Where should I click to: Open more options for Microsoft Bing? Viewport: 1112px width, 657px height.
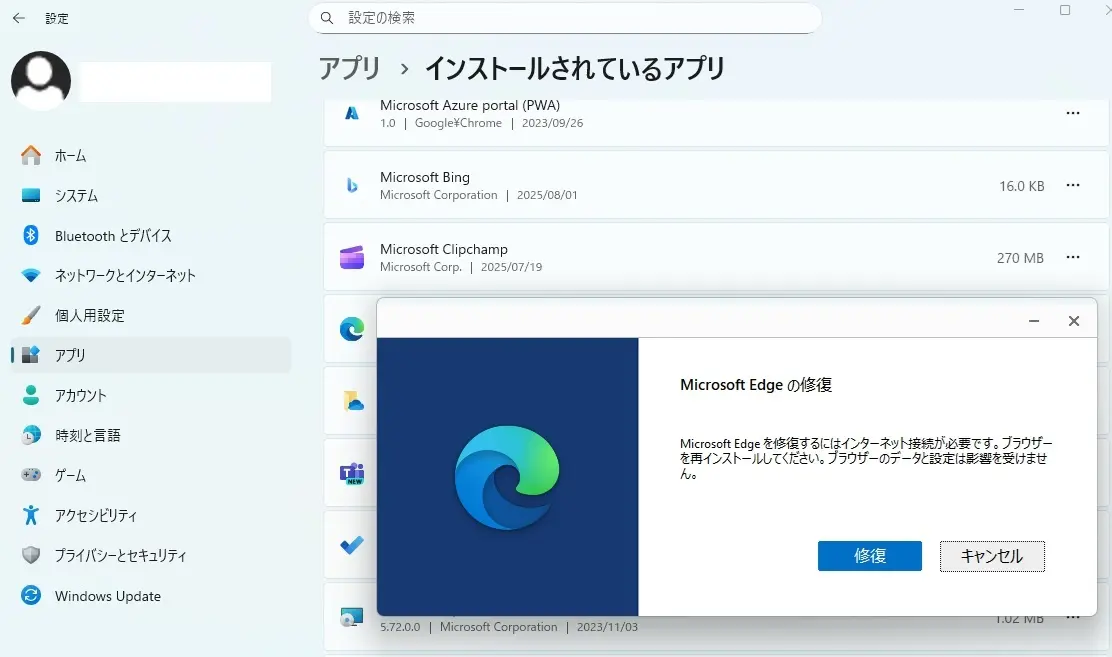[1073, 185]
